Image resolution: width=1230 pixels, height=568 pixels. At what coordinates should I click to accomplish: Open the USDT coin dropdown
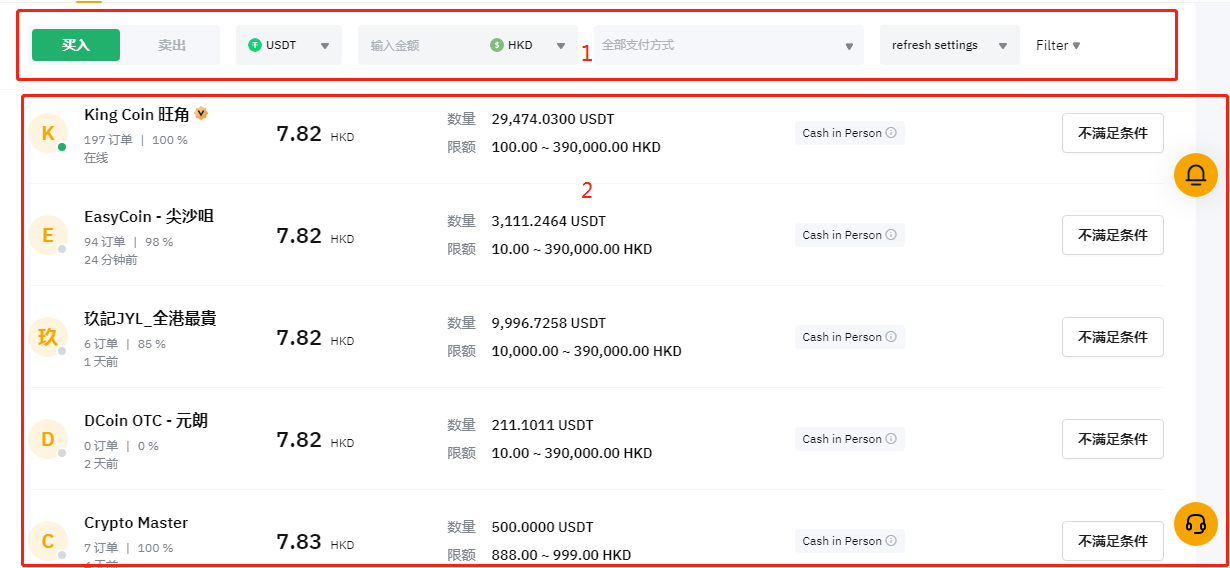coord(289,45)
